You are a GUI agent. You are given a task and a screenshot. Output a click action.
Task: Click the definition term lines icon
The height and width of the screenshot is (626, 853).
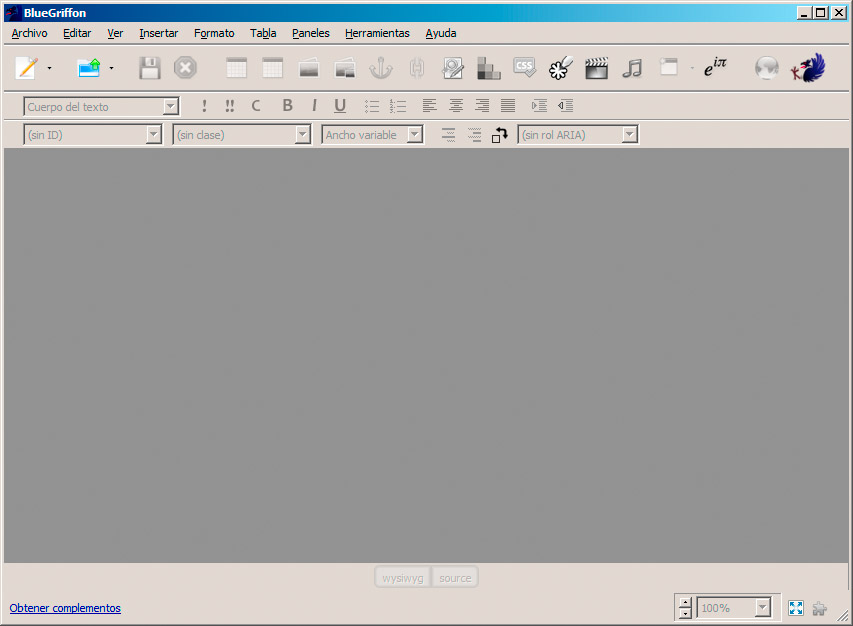[x=448, y=135]
